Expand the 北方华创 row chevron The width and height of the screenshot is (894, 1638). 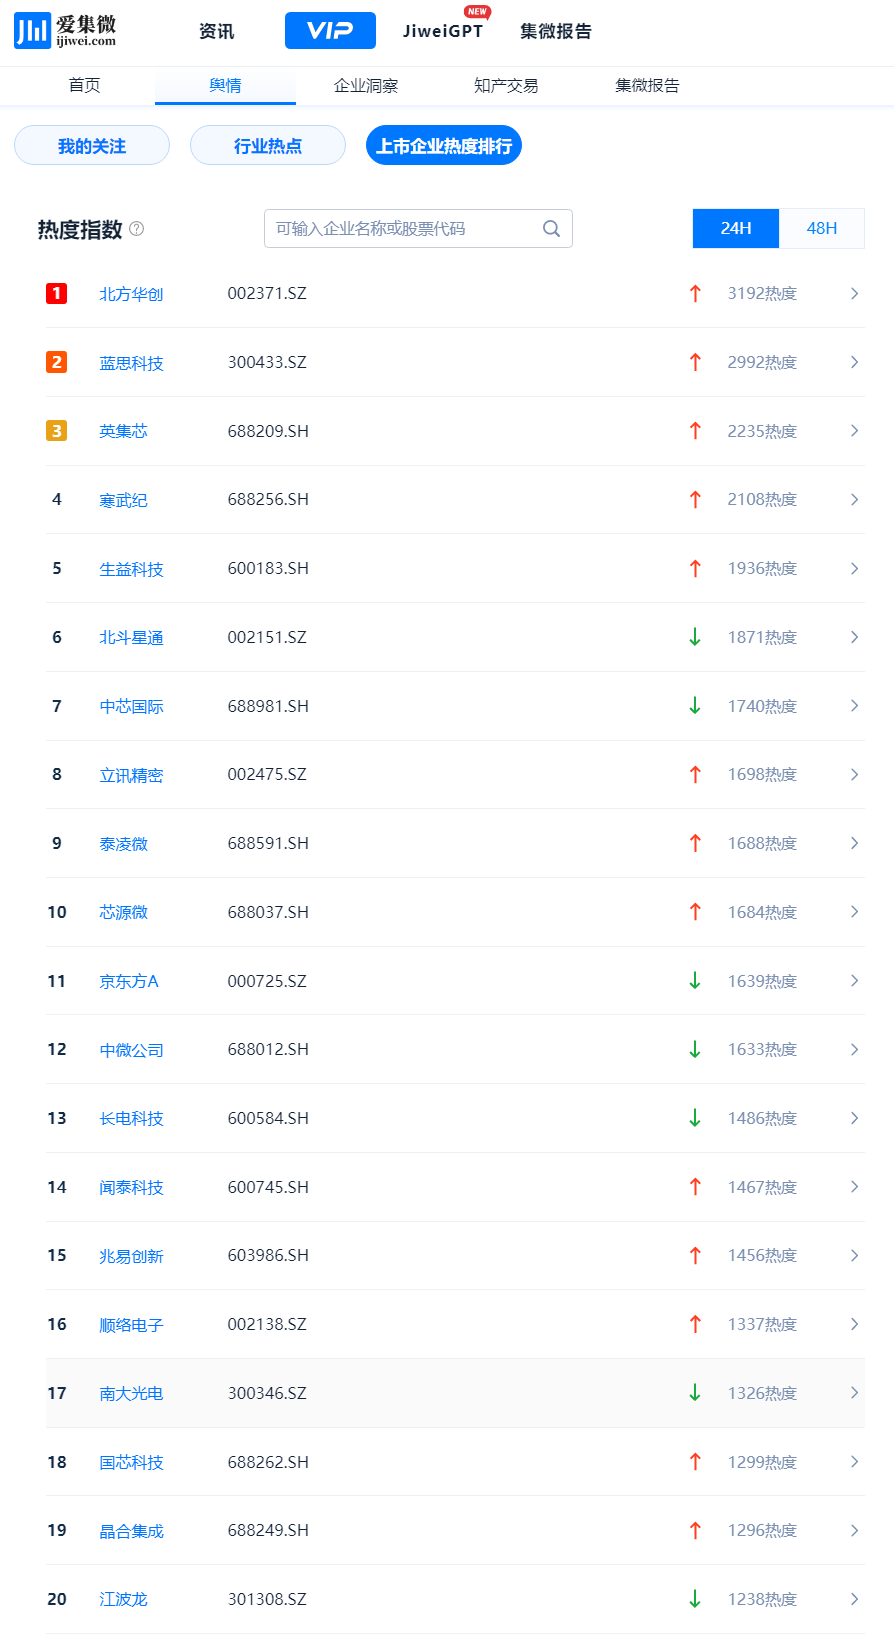click(854, 293)
